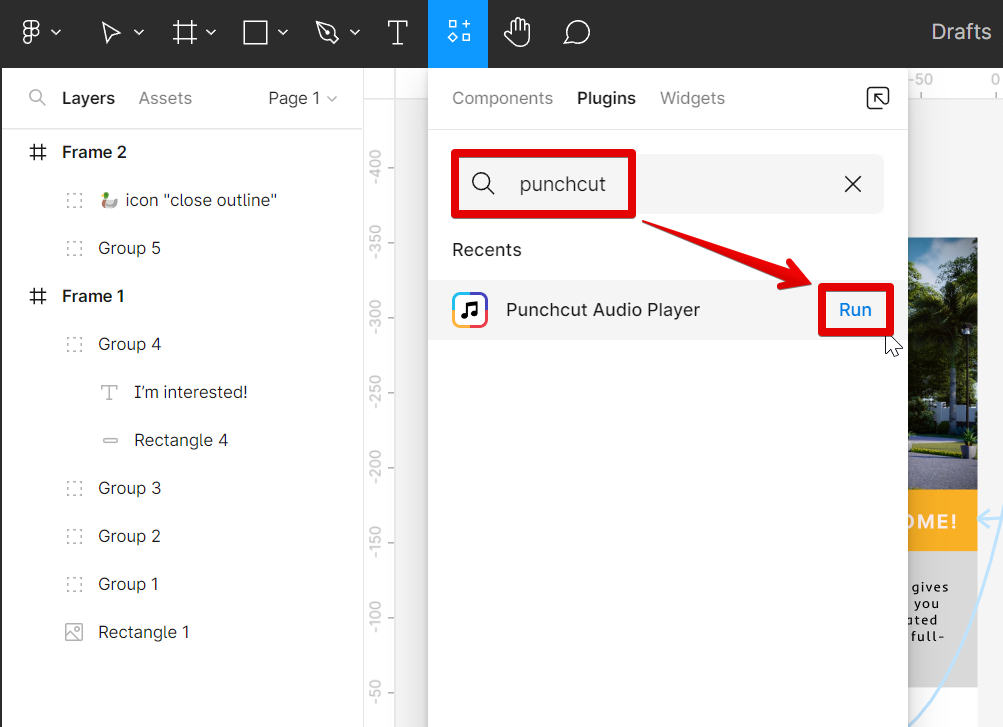
Task: Select the Text tool
Action: click(397, 33)
